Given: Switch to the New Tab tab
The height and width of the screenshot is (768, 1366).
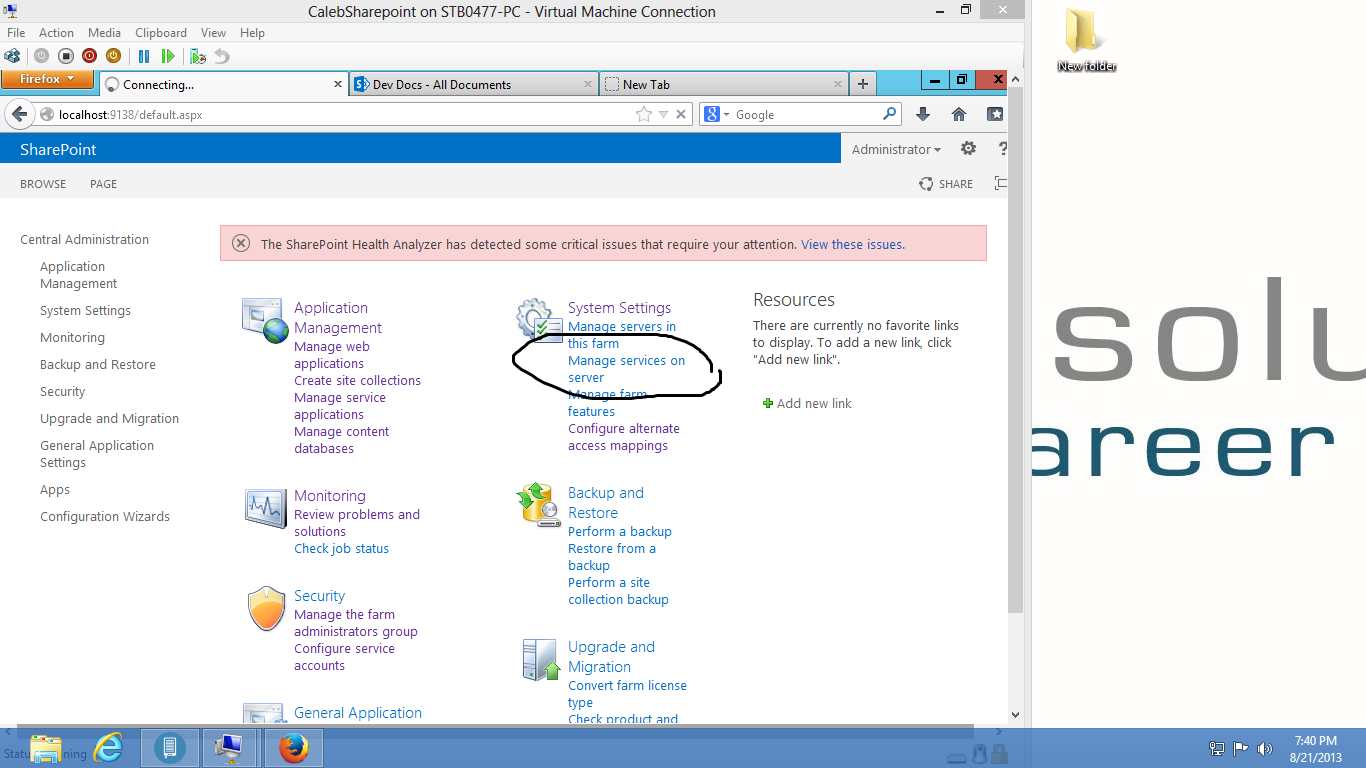Looking at the screenshot, I should pyautogui.click(x=723, y=84).
